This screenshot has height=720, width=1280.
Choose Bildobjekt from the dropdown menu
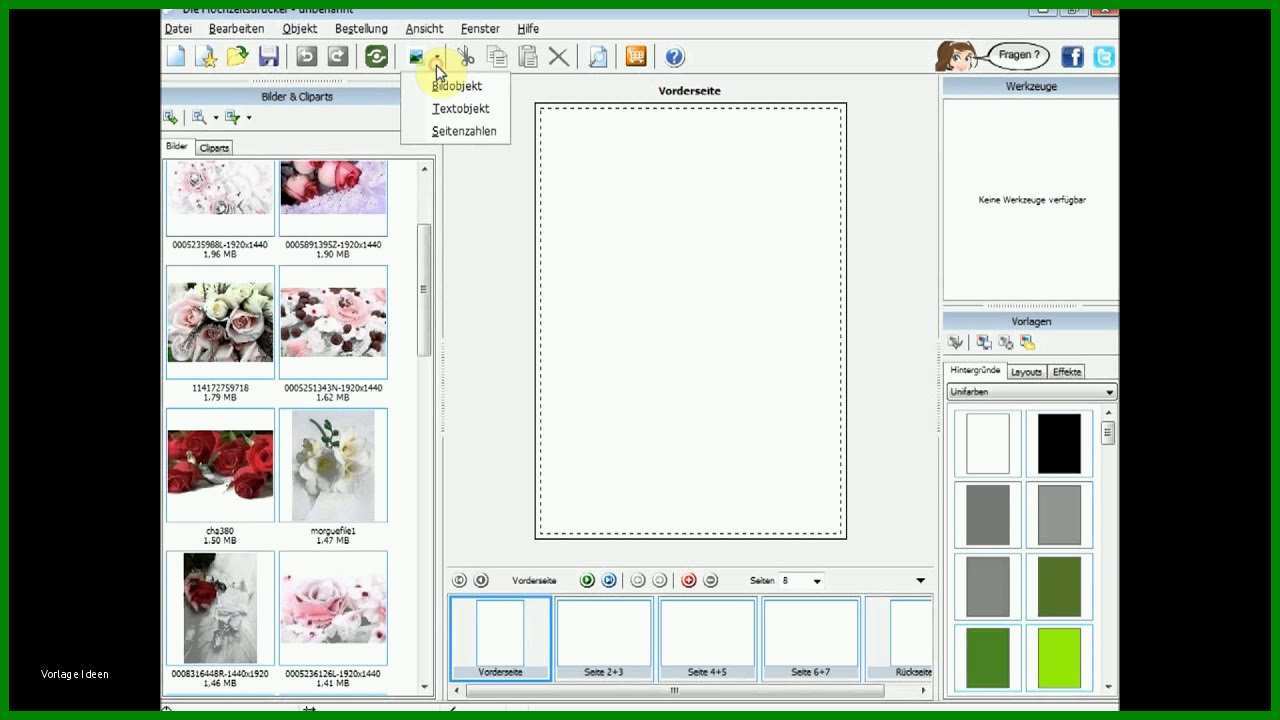456,86
